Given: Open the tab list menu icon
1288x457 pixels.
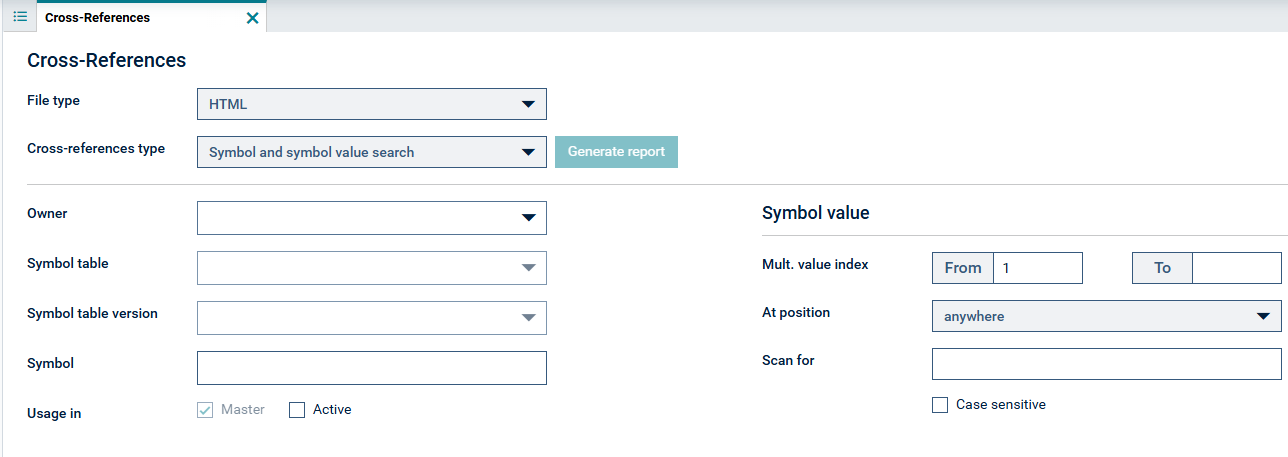Looking at the screenshot, I should pos(19,17).
